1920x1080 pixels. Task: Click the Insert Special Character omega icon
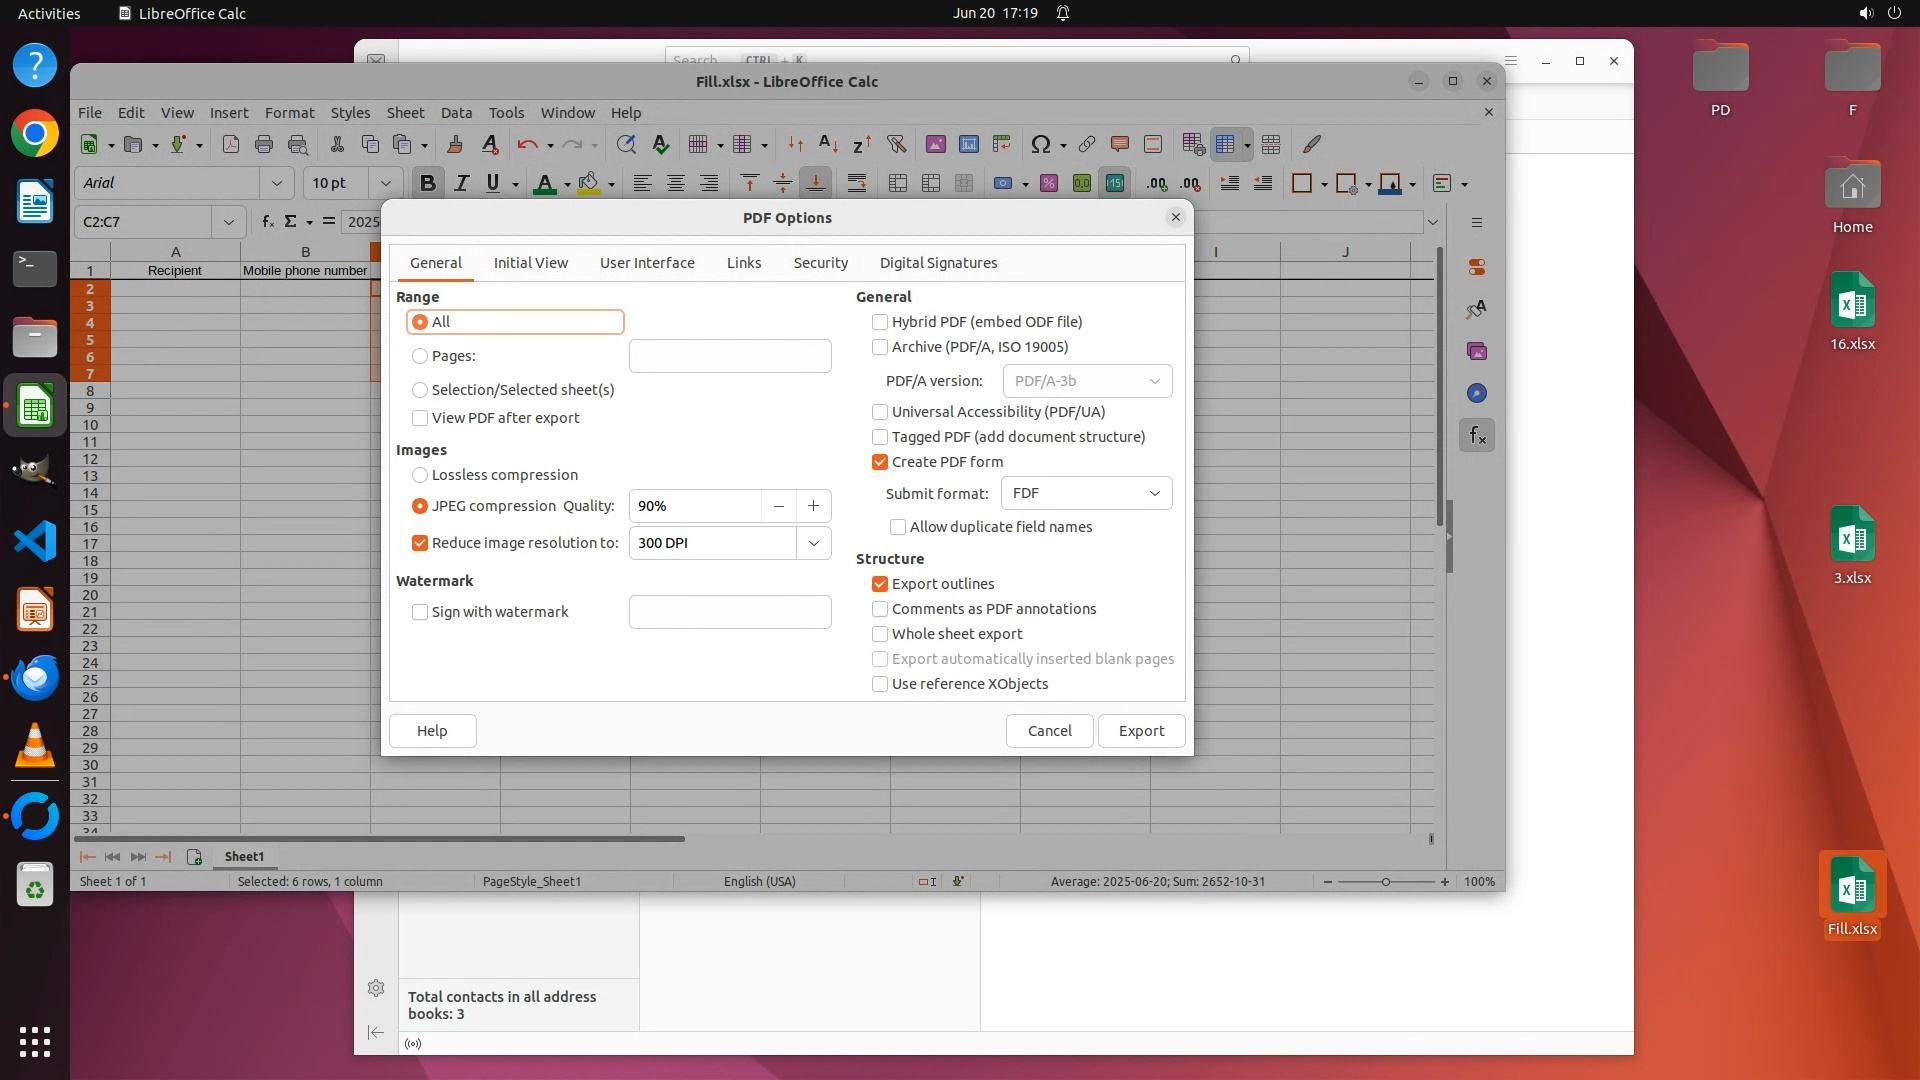pyautogui.click(x=1040, y=144)
